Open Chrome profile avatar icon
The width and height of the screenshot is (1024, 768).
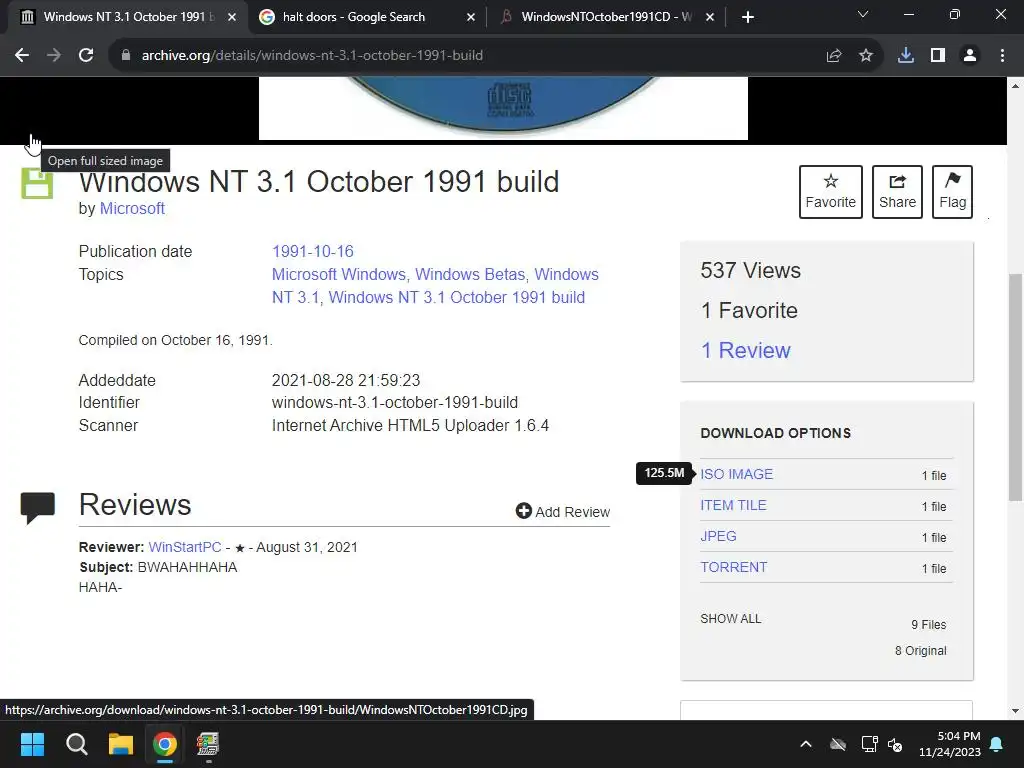click(x=970, y=56)
